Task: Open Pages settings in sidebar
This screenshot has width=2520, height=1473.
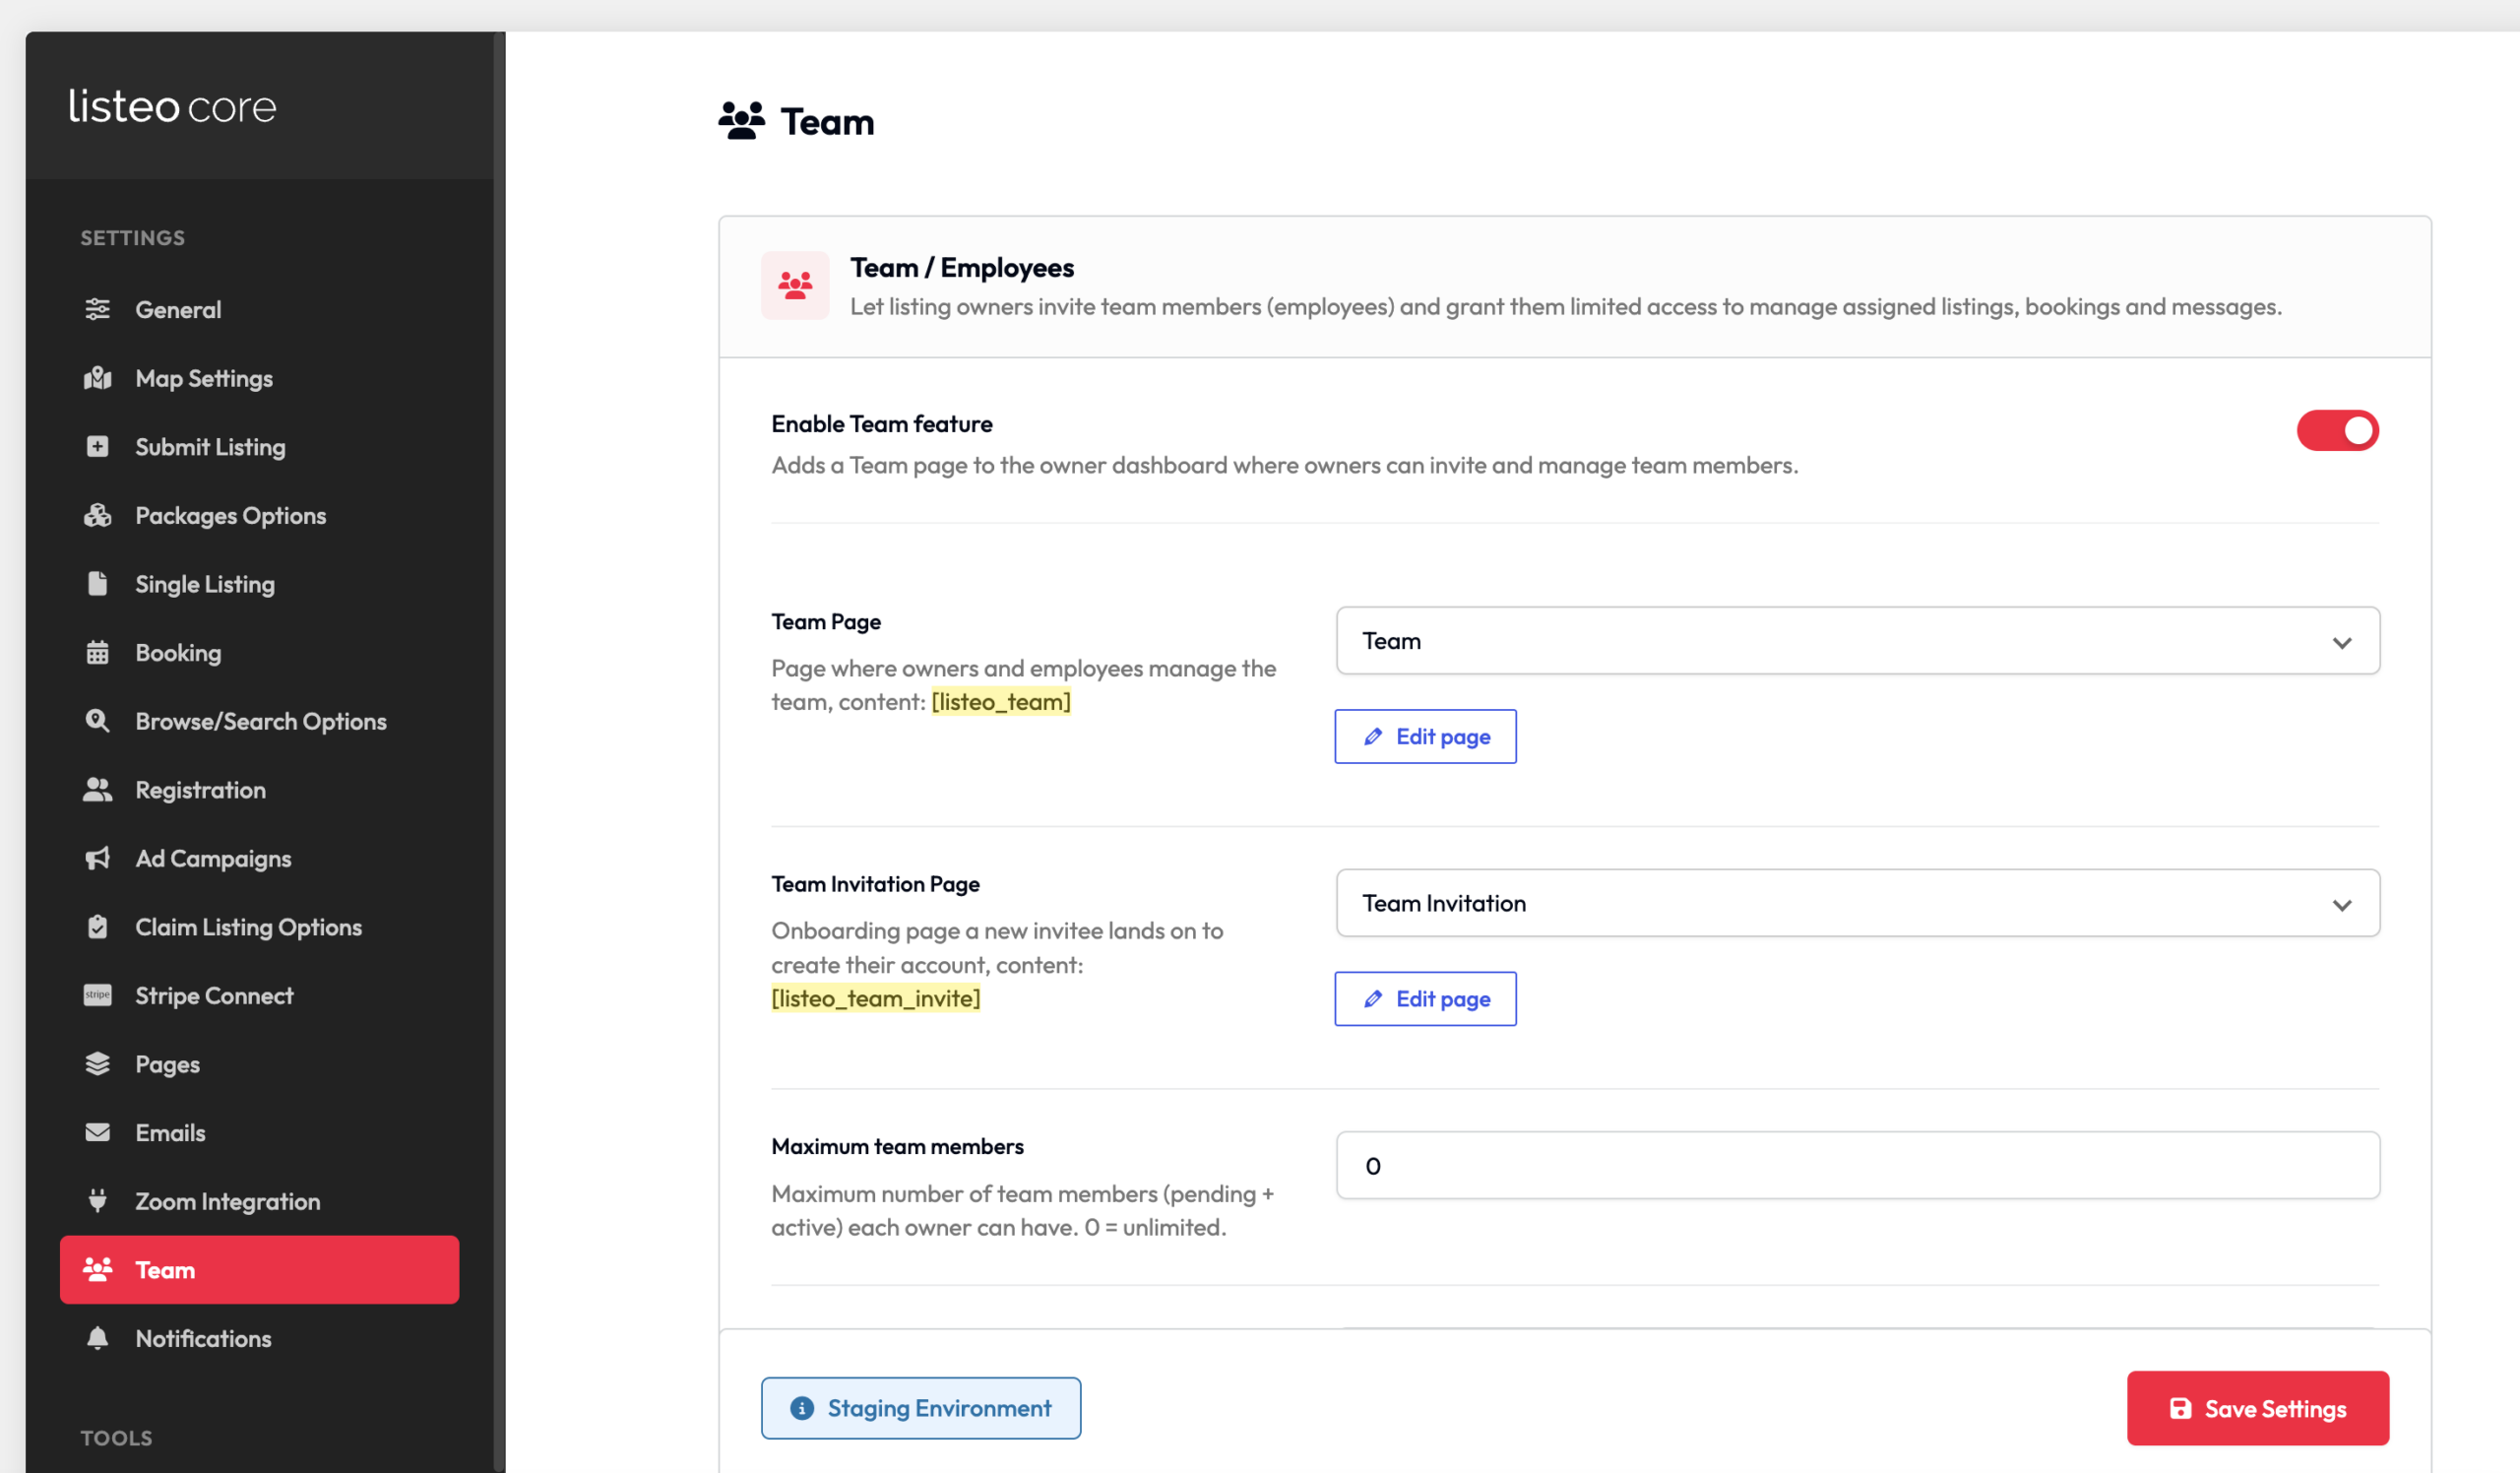Action: [259, 1063]
